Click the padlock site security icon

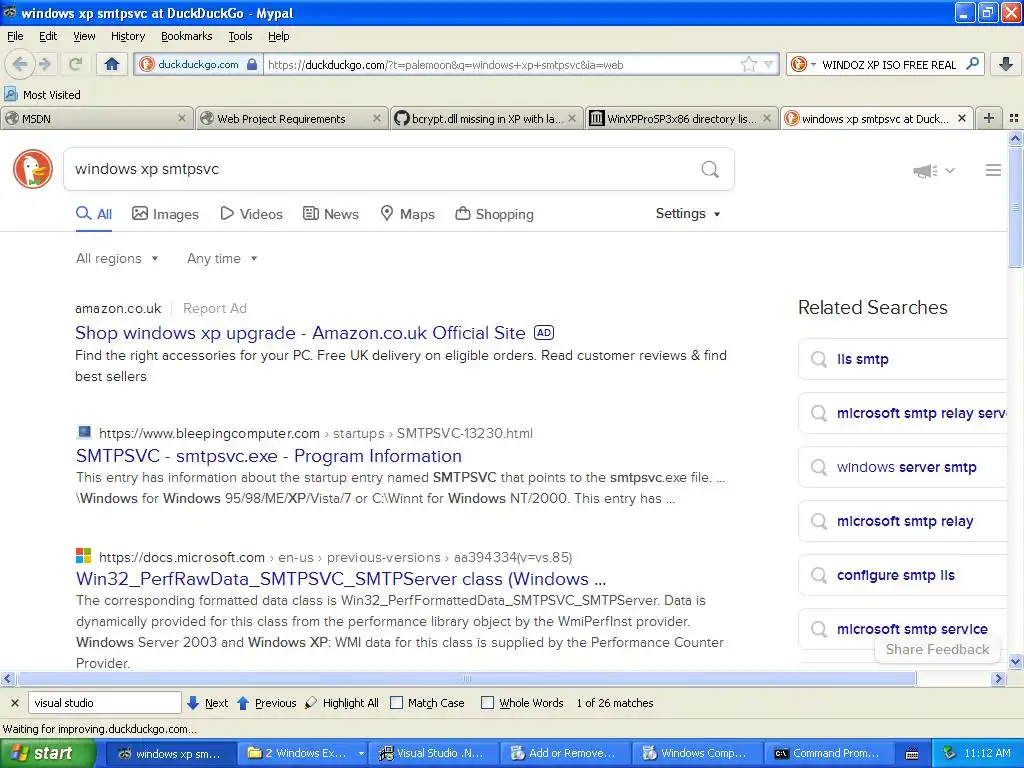(252, 64)
